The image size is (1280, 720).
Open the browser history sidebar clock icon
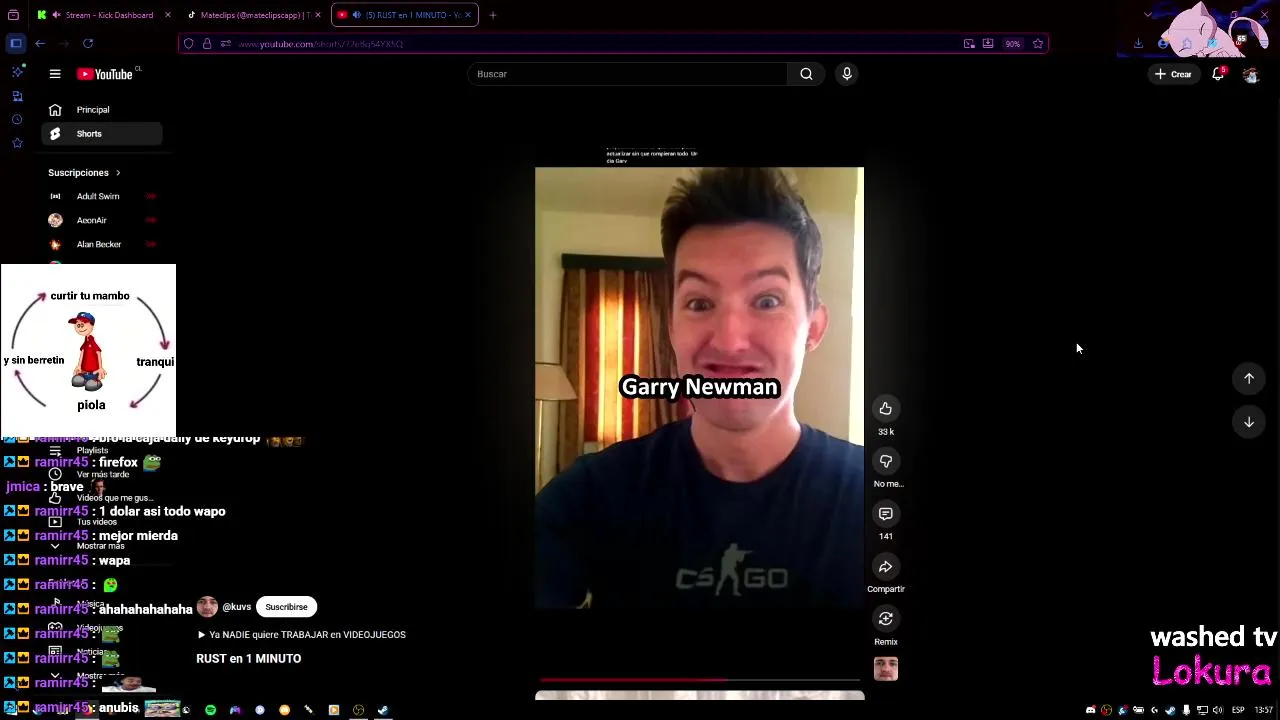tap(17, 119)
